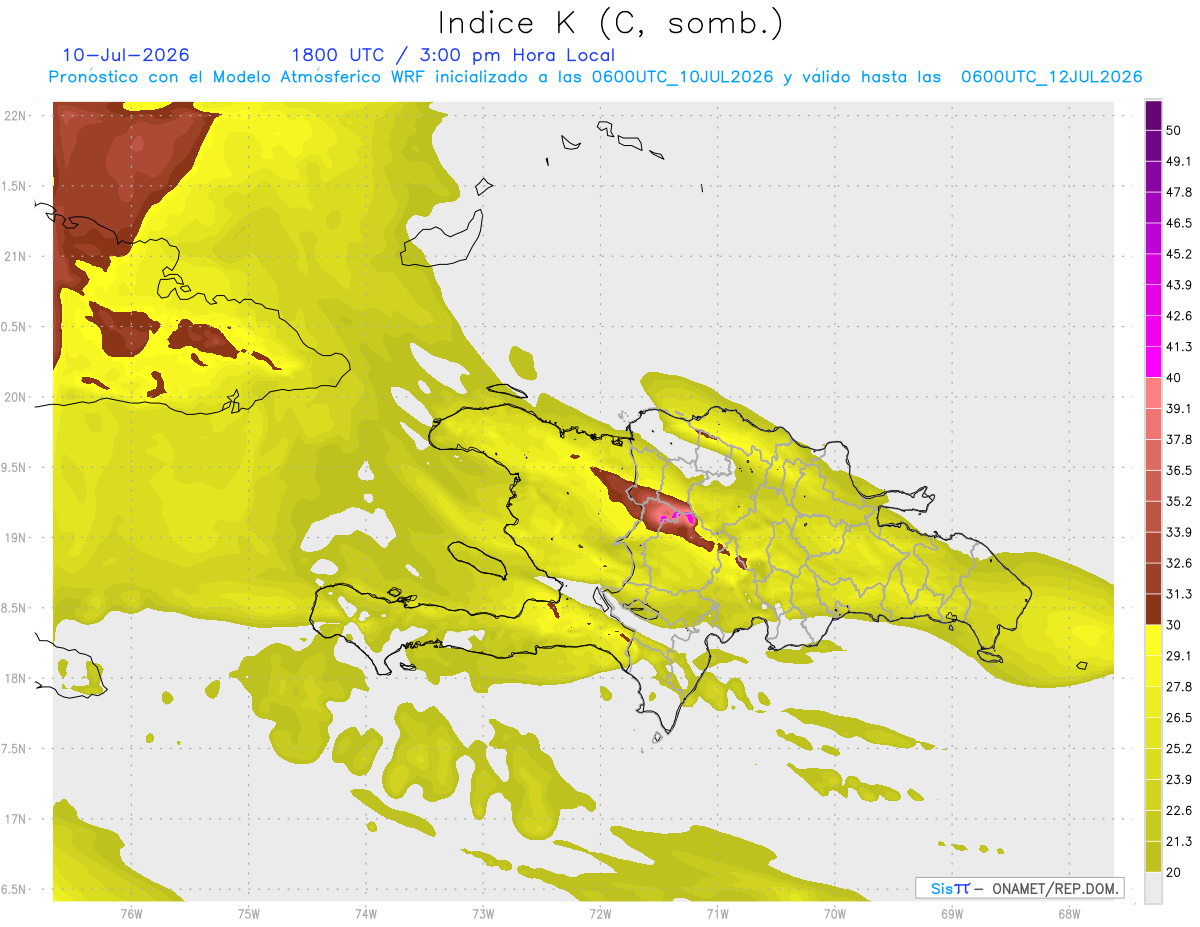
Task: Select the magenta swatch between 40 and 41.3
Action: pos(1153,362)
